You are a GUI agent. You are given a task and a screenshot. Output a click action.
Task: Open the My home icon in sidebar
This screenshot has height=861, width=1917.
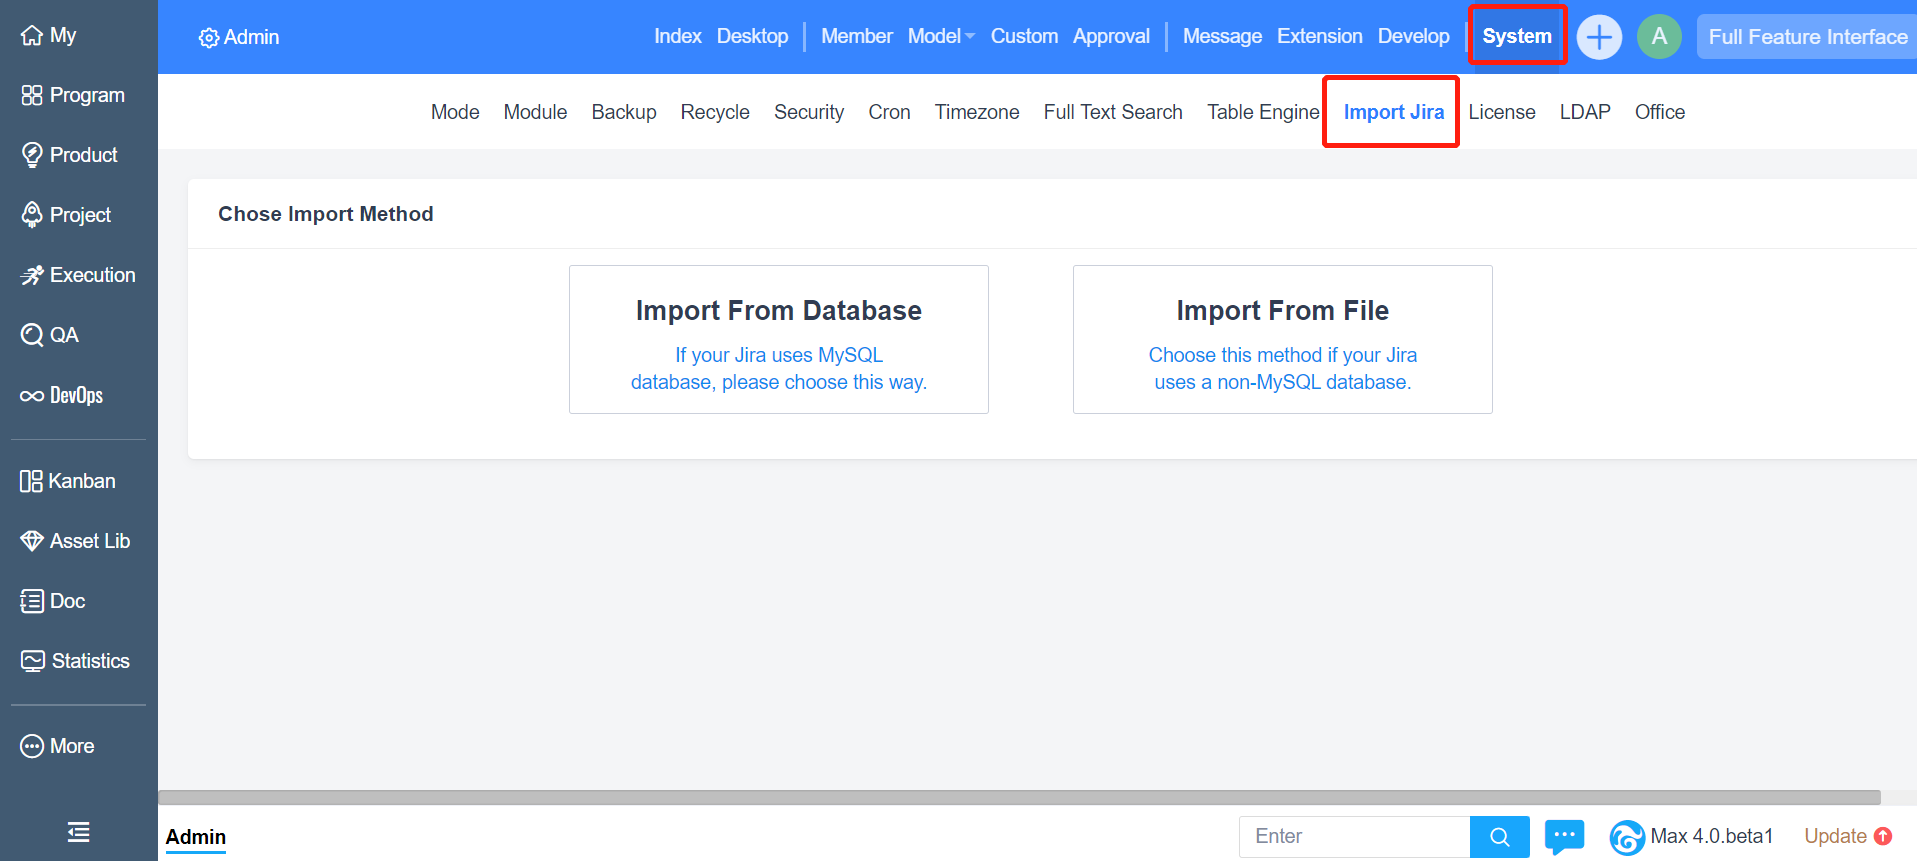32,36
